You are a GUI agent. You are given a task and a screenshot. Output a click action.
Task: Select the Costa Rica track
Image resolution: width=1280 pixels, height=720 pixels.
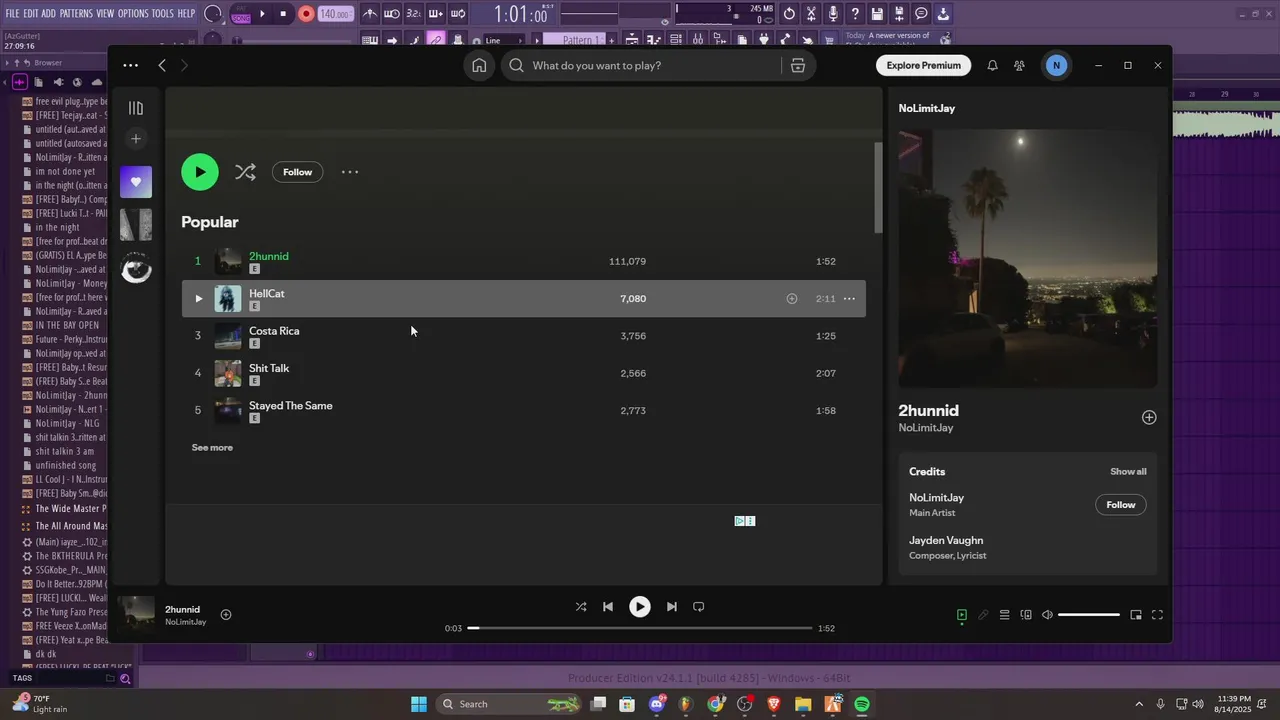(523, 336)
